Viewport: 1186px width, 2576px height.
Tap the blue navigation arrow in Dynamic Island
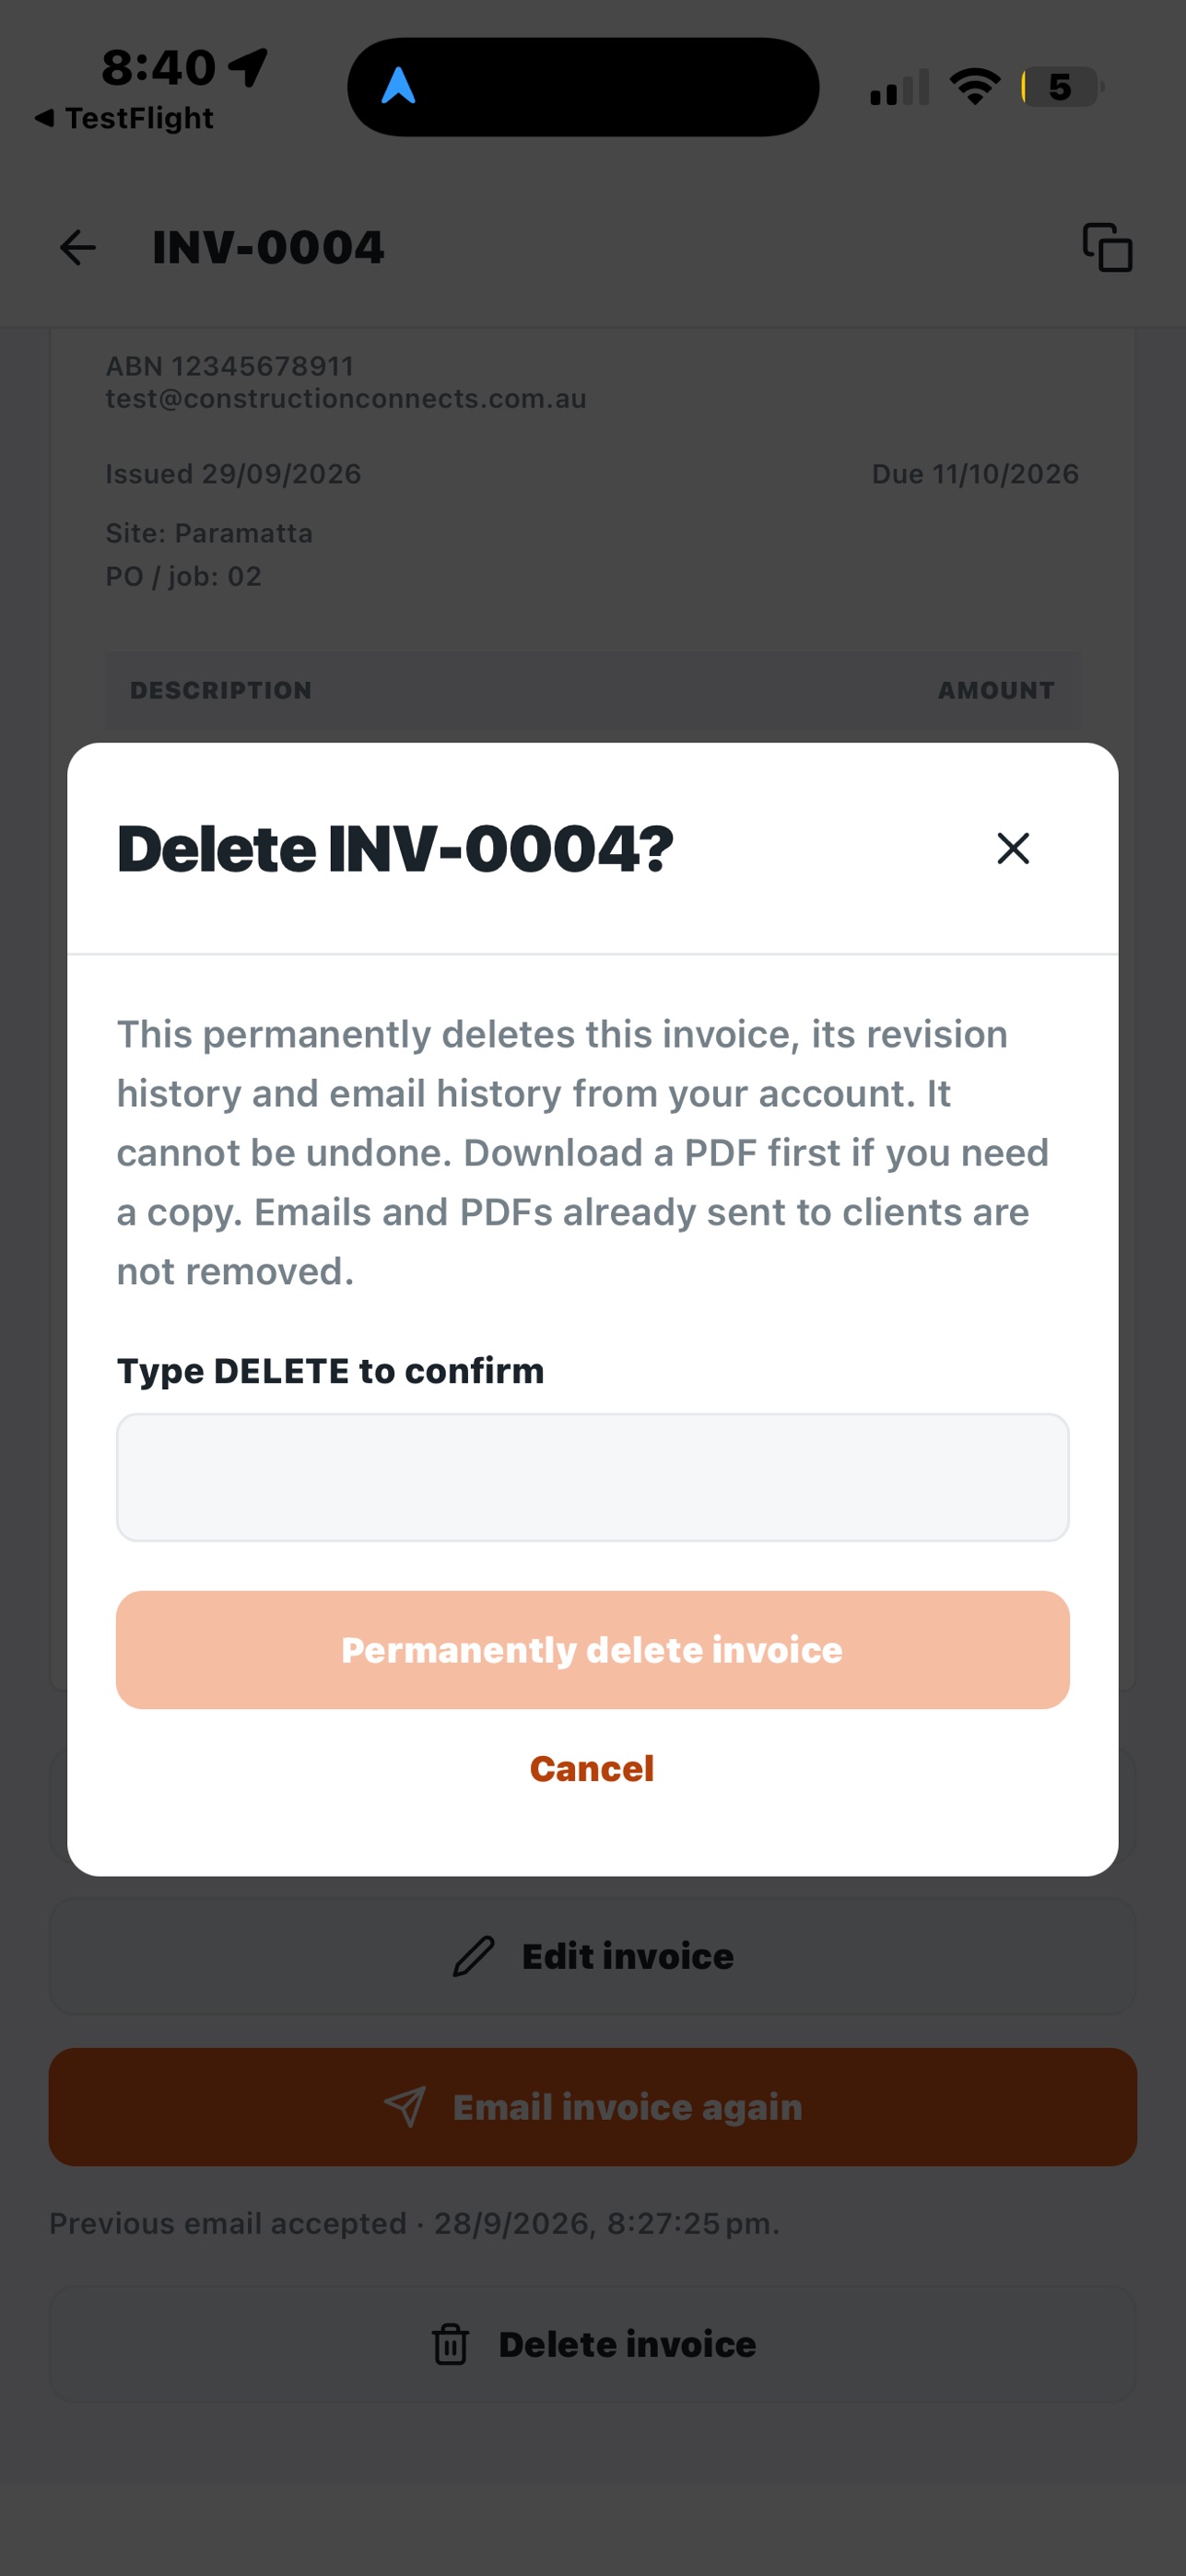398,86
